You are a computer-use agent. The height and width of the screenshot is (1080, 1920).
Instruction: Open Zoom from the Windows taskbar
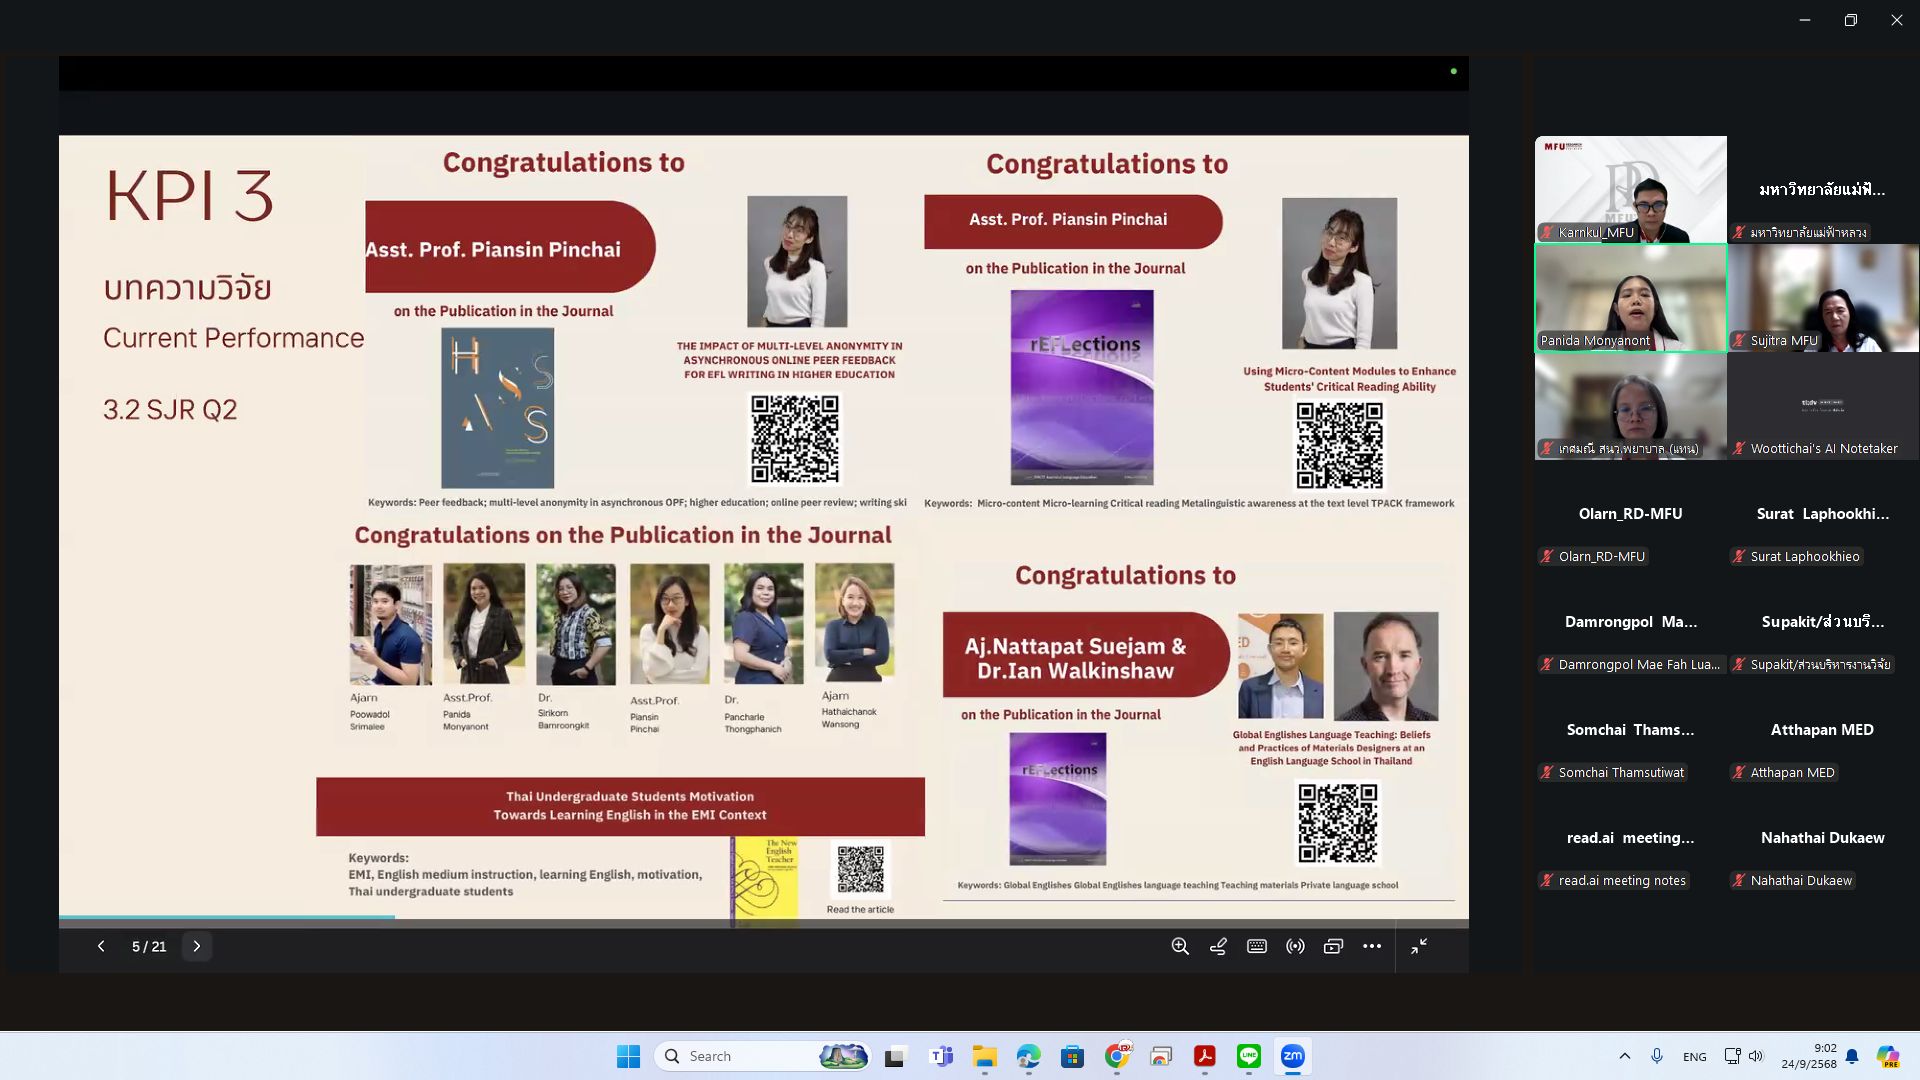click(x=1292, y=1056)
